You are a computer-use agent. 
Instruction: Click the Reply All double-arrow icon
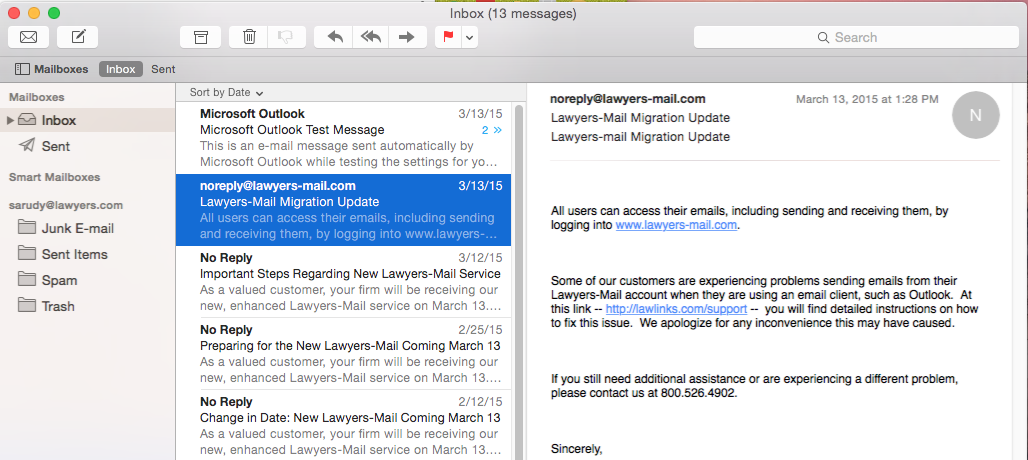(x=371, y=37)
